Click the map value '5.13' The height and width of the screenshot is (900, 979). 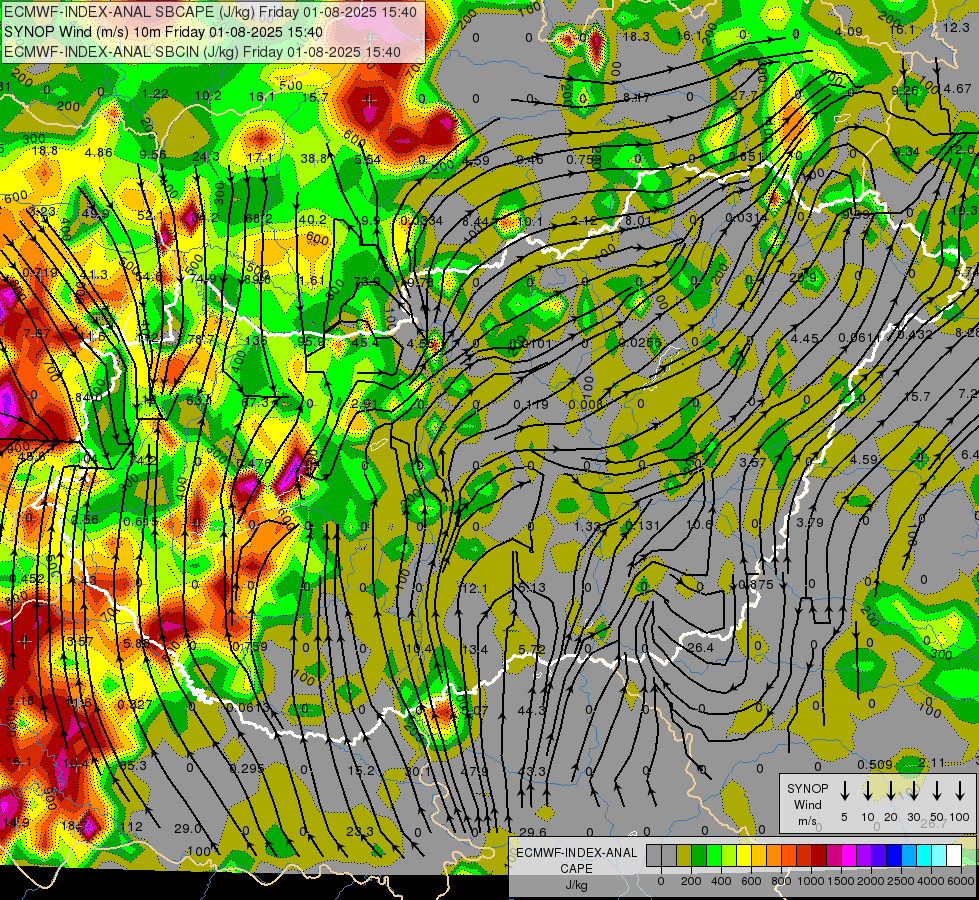[532, 588]
